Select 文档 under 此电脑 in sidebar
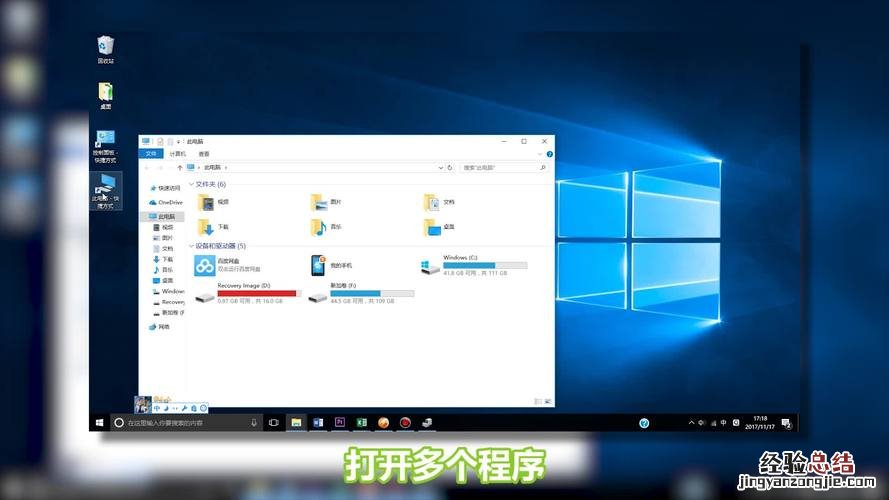Screen dimensions: 889x500 click(163, 249)
